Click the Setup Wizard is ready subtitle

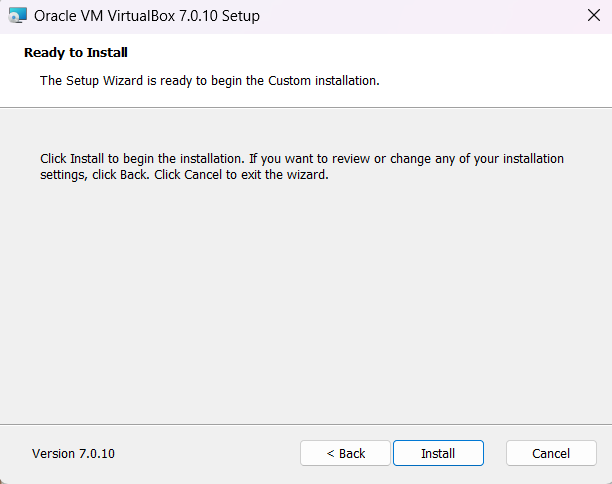coord(210,81)
